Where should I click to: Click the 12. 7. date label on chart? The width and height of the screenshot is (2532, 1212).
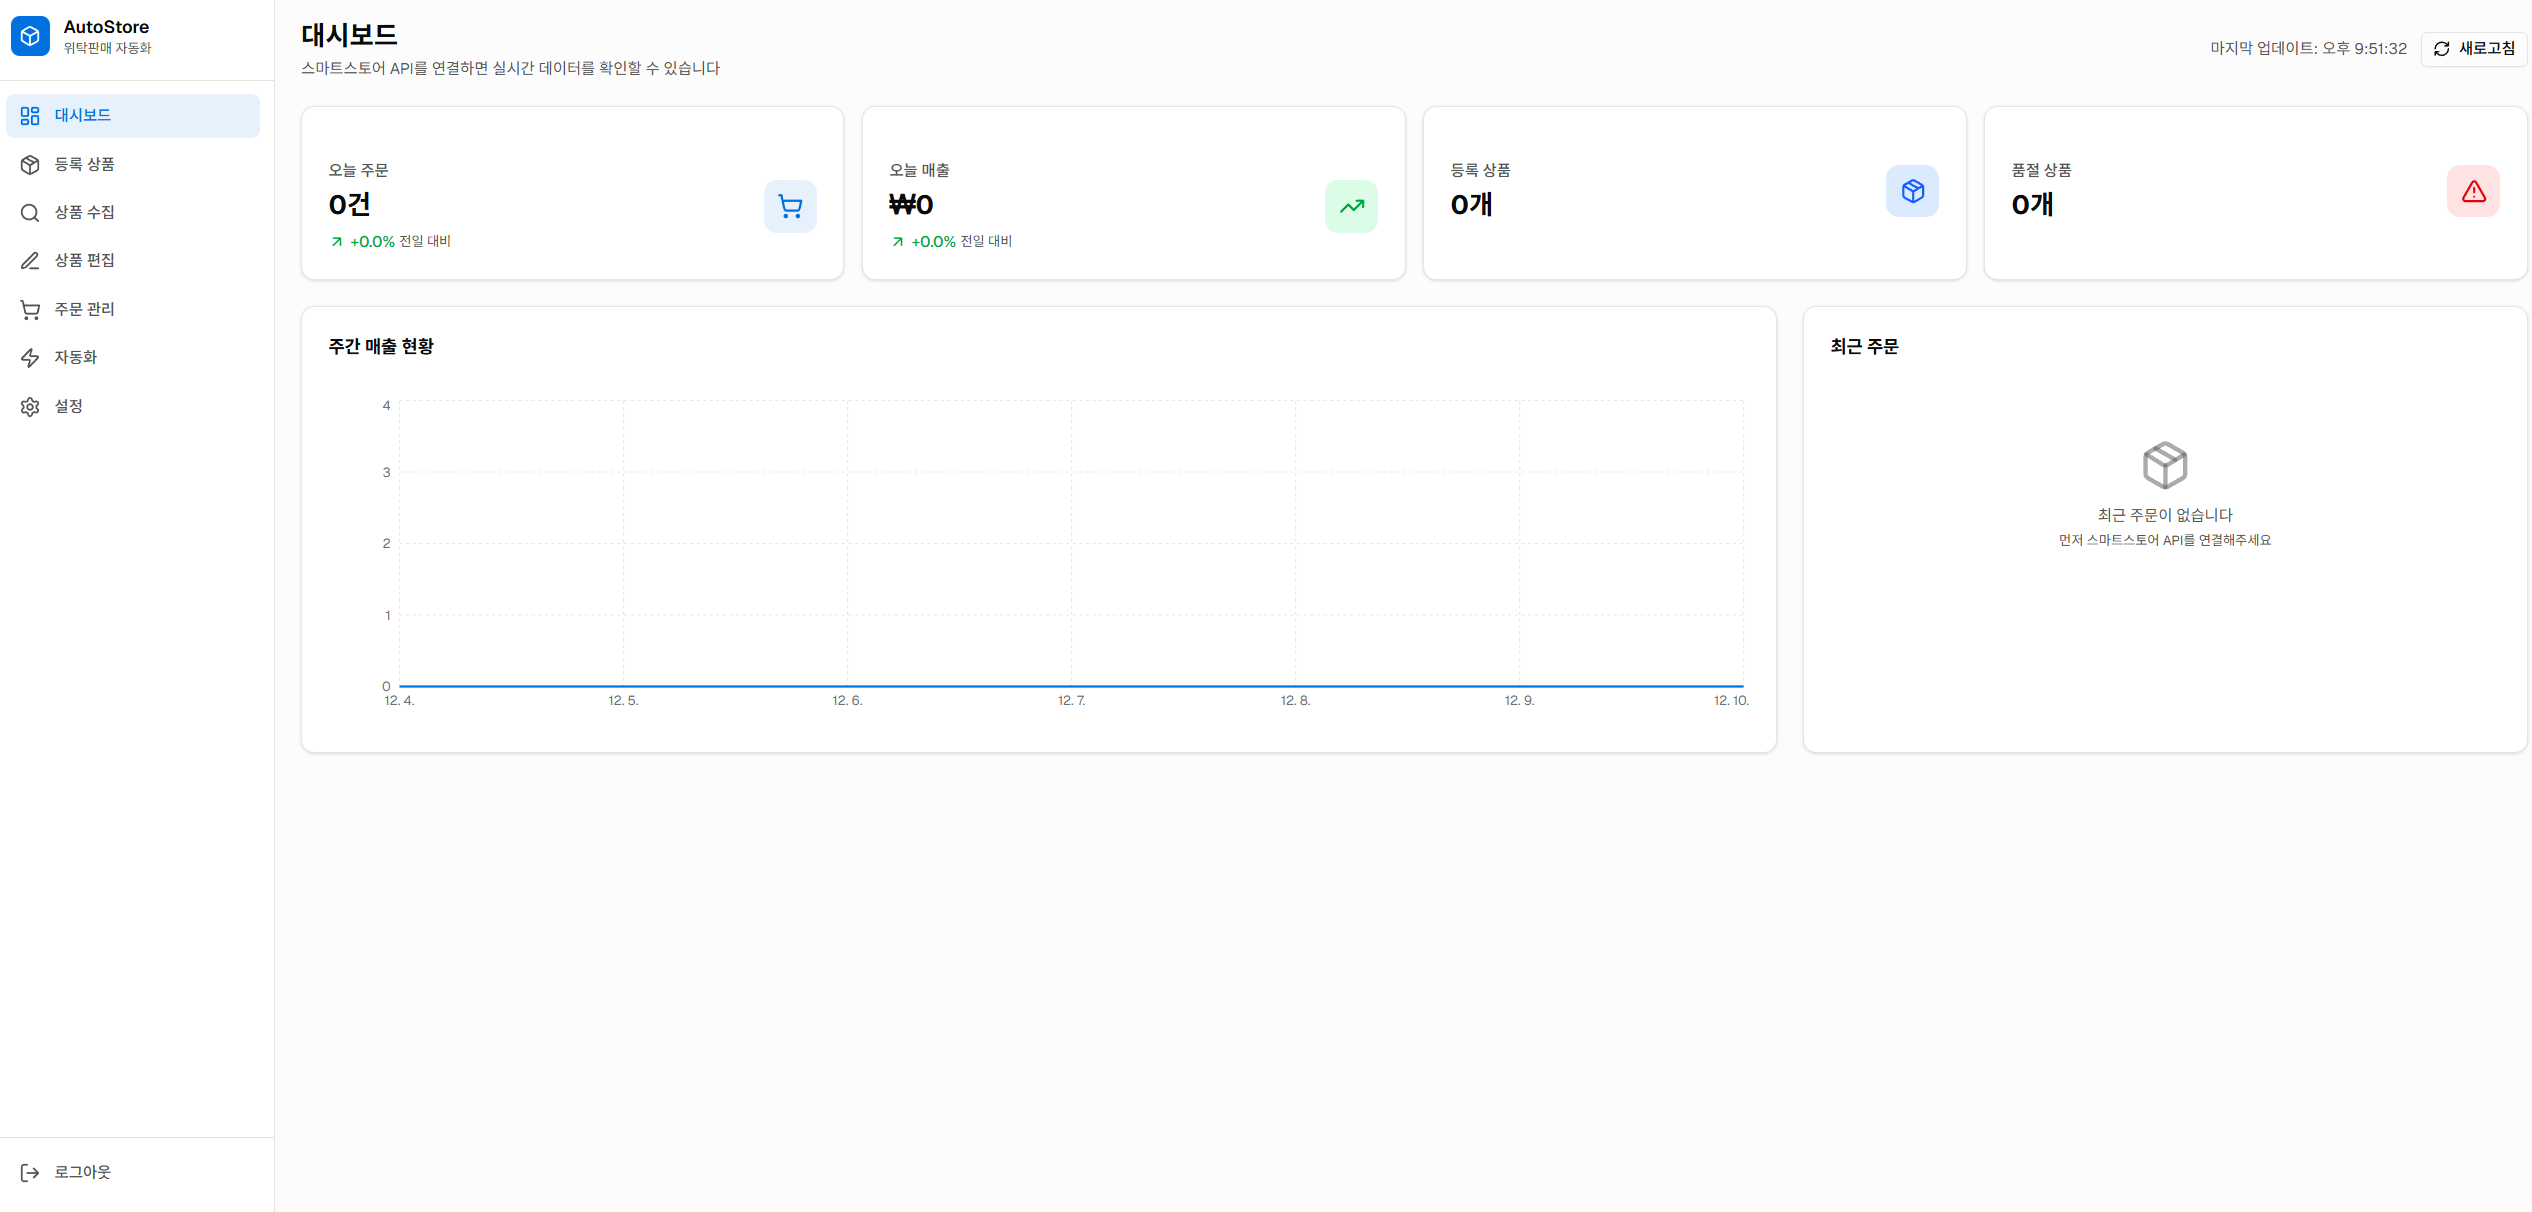tap(1071, 700)
